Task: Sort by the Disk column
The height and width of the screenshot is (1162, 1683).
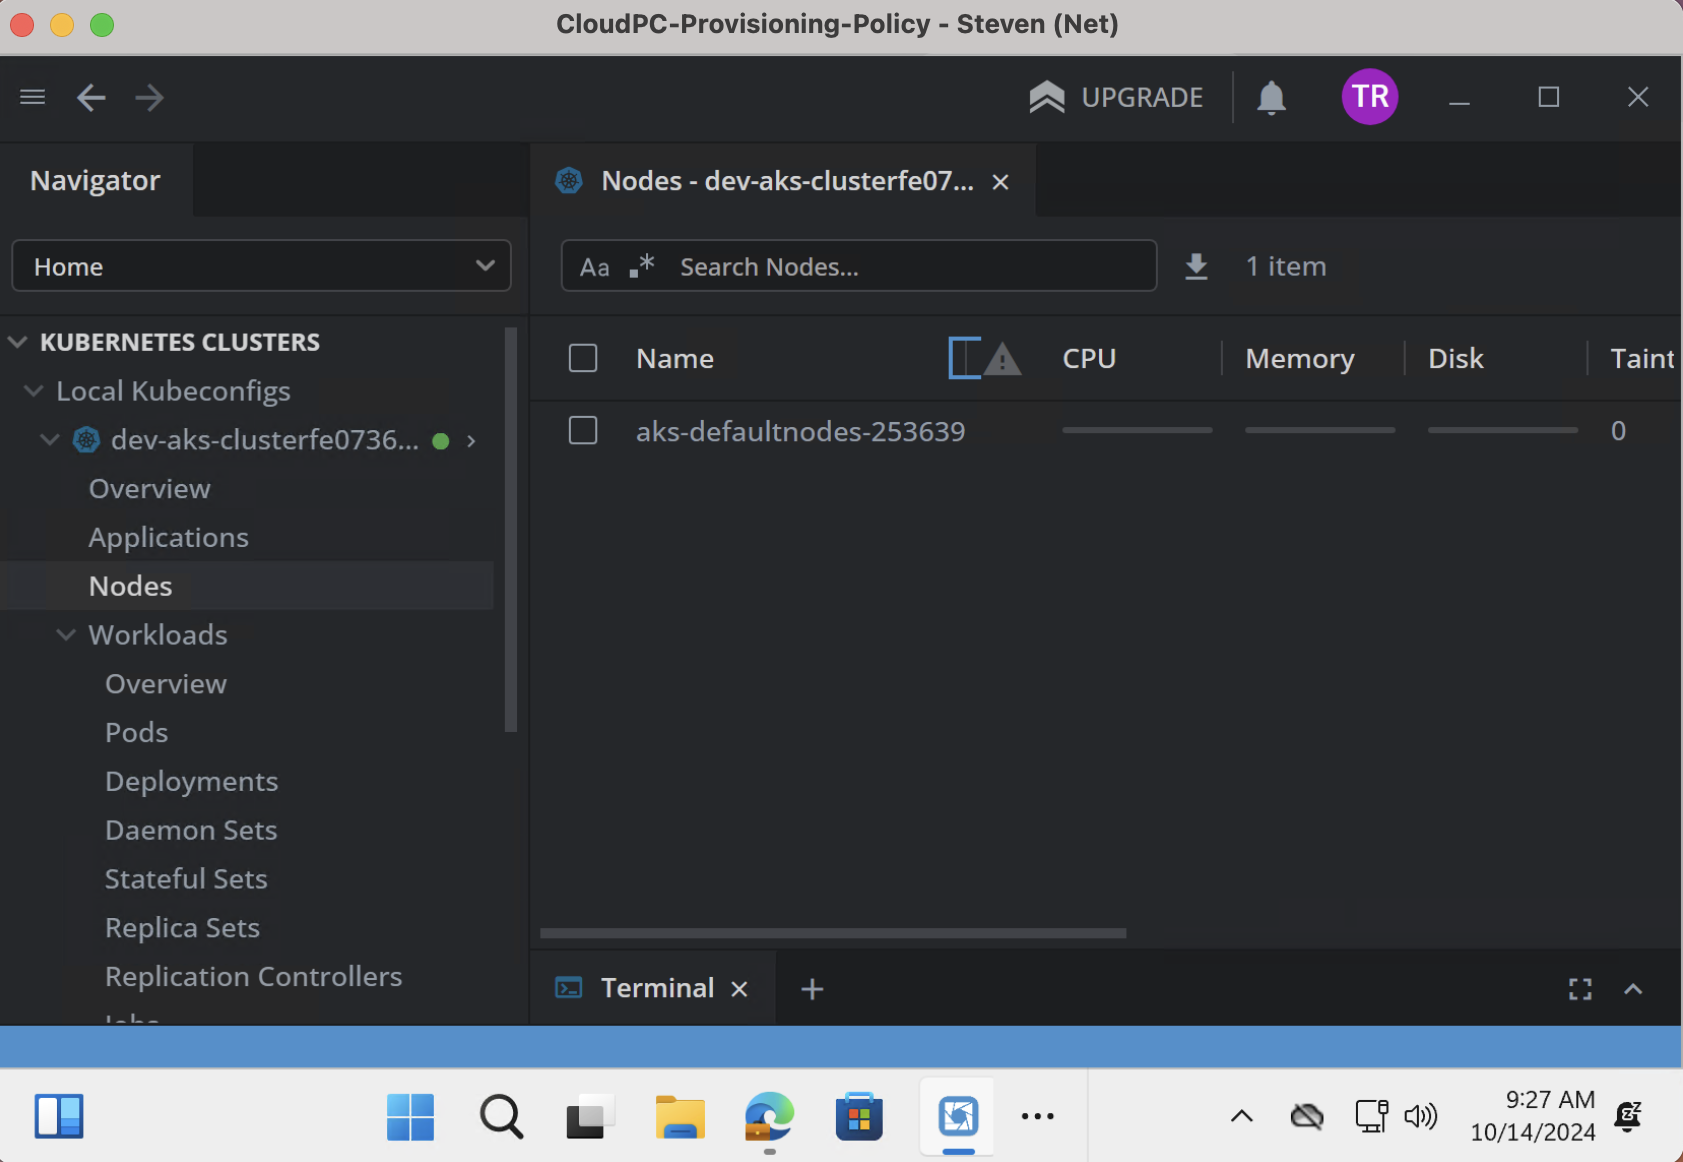Action: [1456, 358]
